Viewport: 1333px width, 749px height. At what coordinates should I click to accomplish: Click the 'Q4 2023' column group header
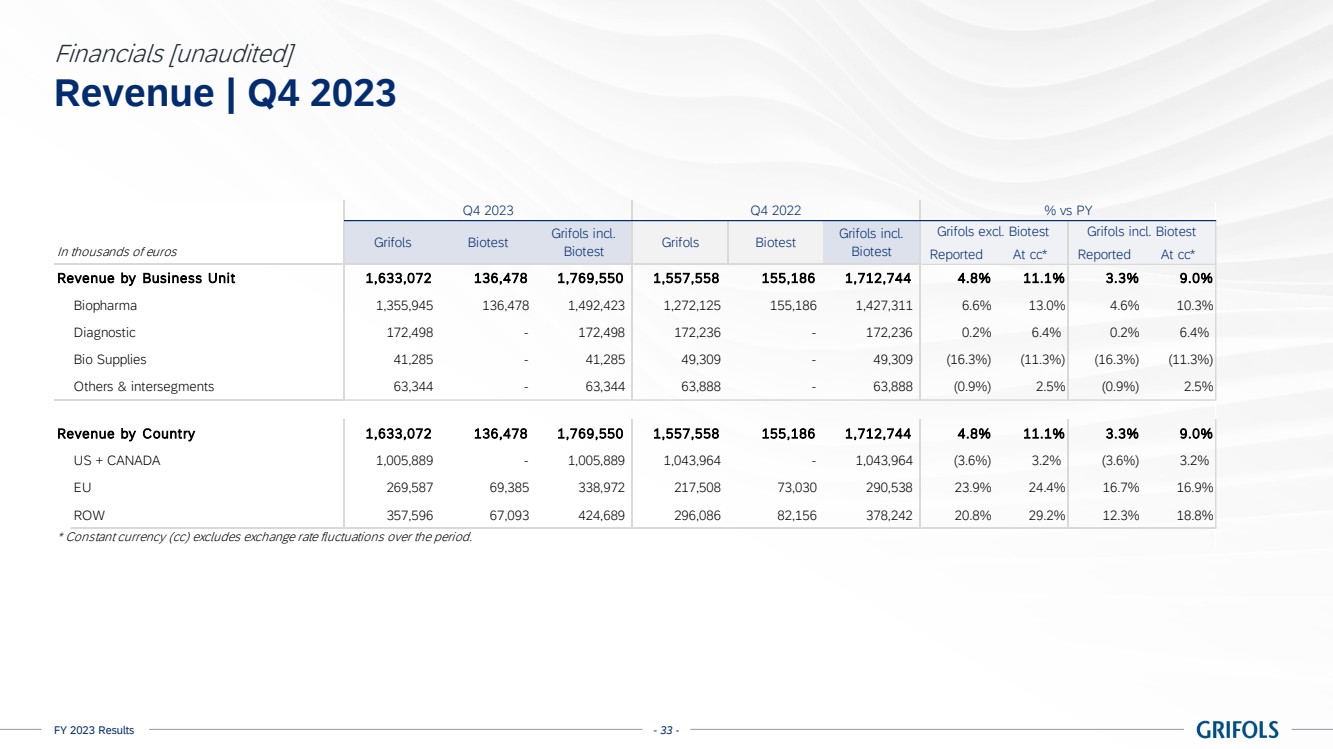(x=488, y=210)
